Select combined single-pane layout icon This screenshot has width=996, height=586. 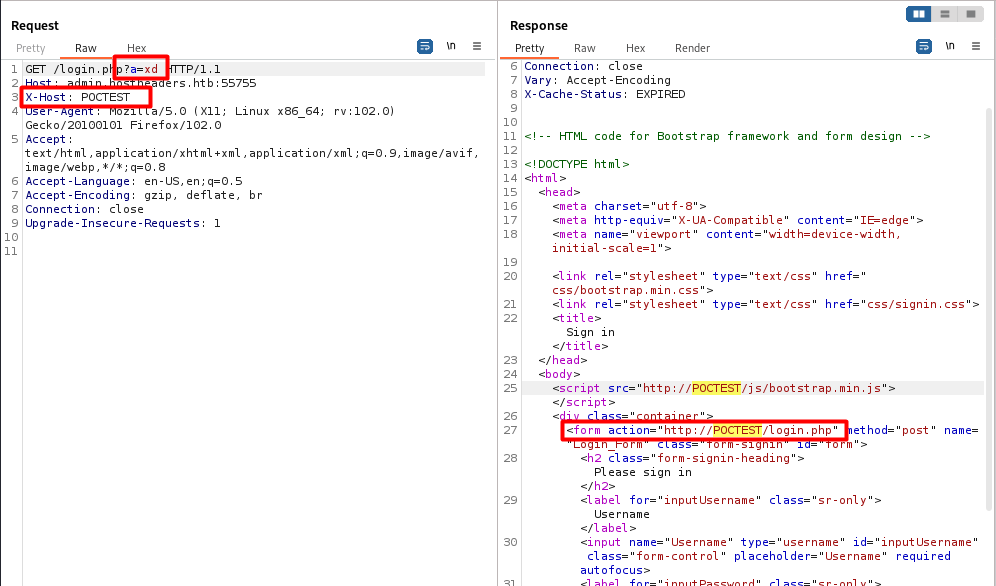pos(971,14)
